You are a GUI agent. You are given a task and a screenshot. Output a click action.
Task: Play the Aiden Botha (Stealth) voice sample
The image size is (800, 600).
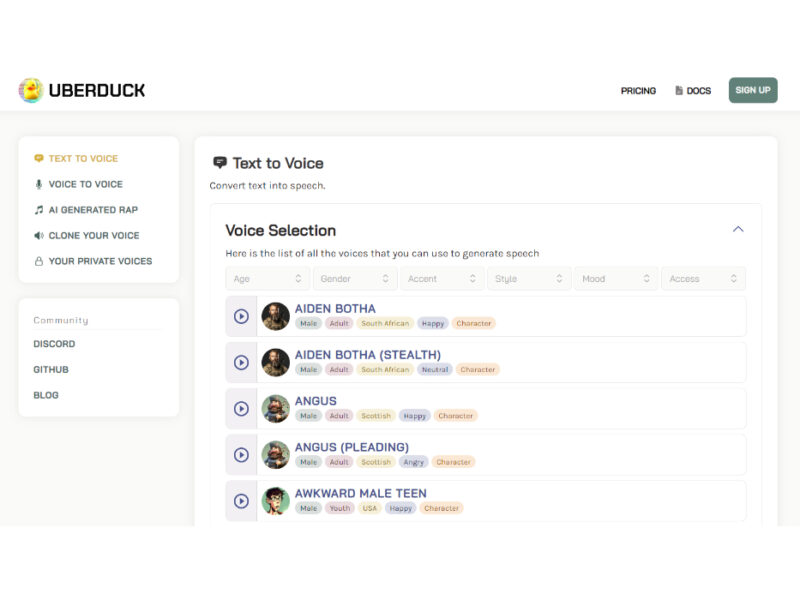pos(241,362)
